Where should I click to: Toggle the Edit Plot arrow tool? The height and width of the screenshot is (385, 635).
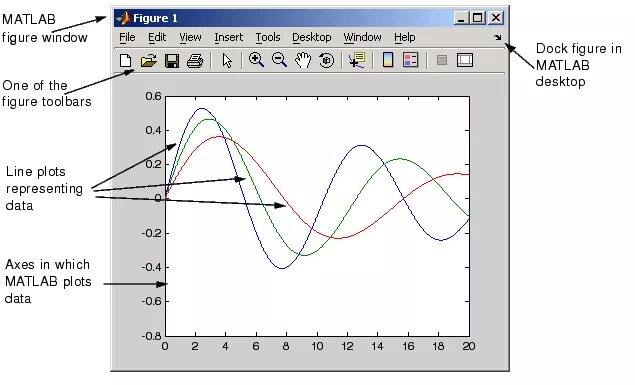[x=227, y=61]
